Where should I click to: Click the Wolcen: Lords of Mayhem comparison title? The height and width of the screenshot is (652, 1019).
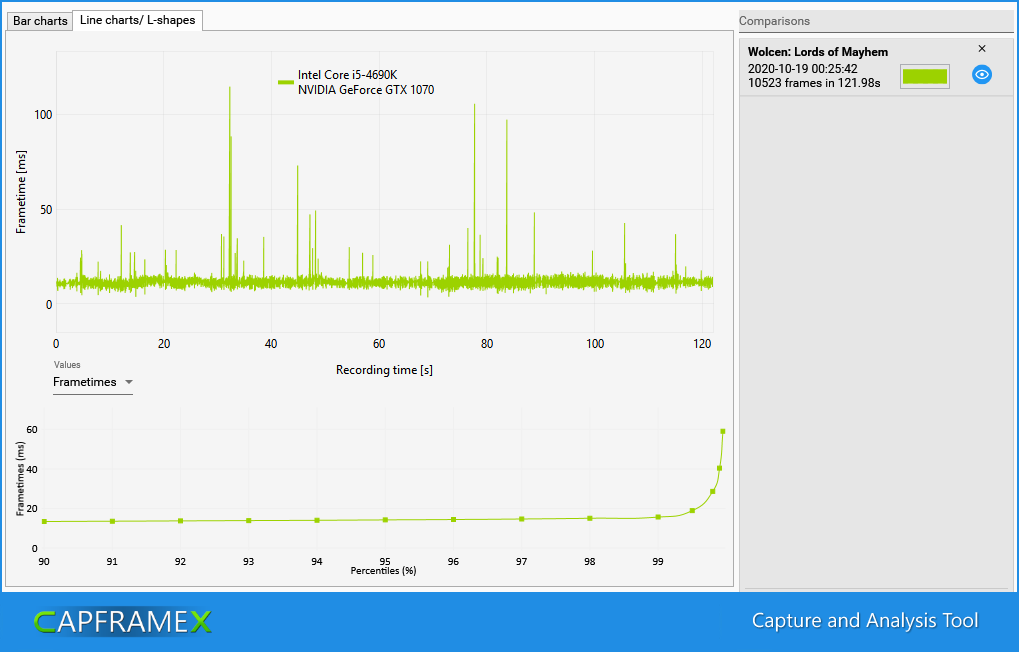(x=818, y=52)
